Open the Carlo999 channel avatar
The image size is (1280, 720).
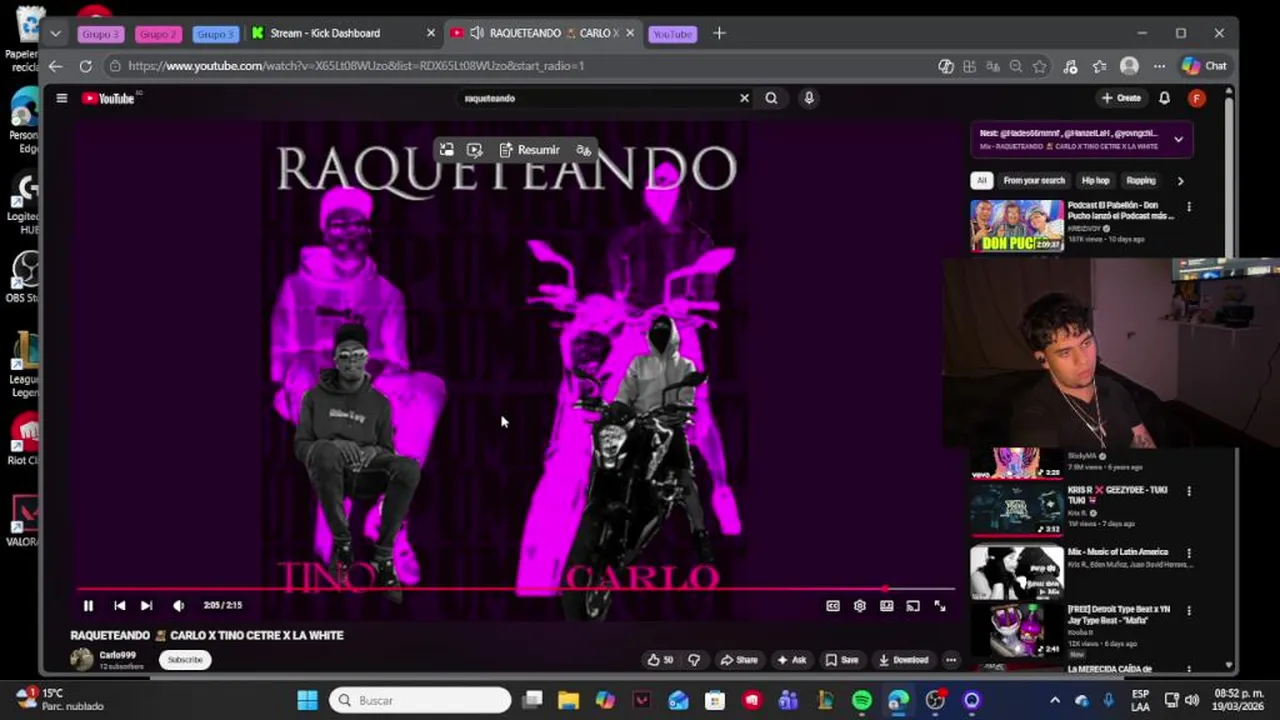click(x=81, y=660)
